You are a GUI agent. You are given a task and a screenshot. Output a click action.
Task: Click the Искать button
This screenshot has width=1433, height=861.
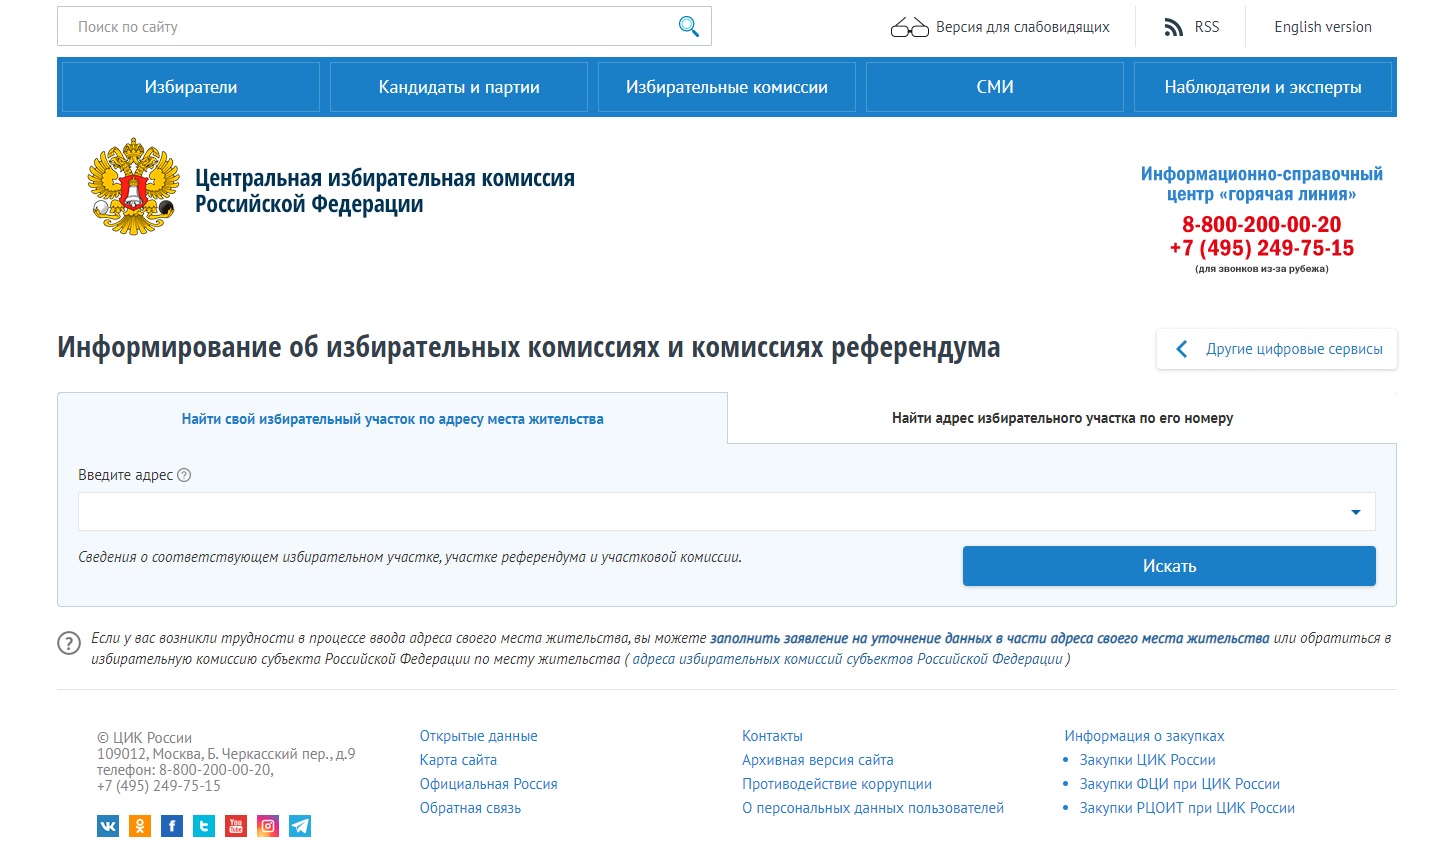coord(1169,566)
